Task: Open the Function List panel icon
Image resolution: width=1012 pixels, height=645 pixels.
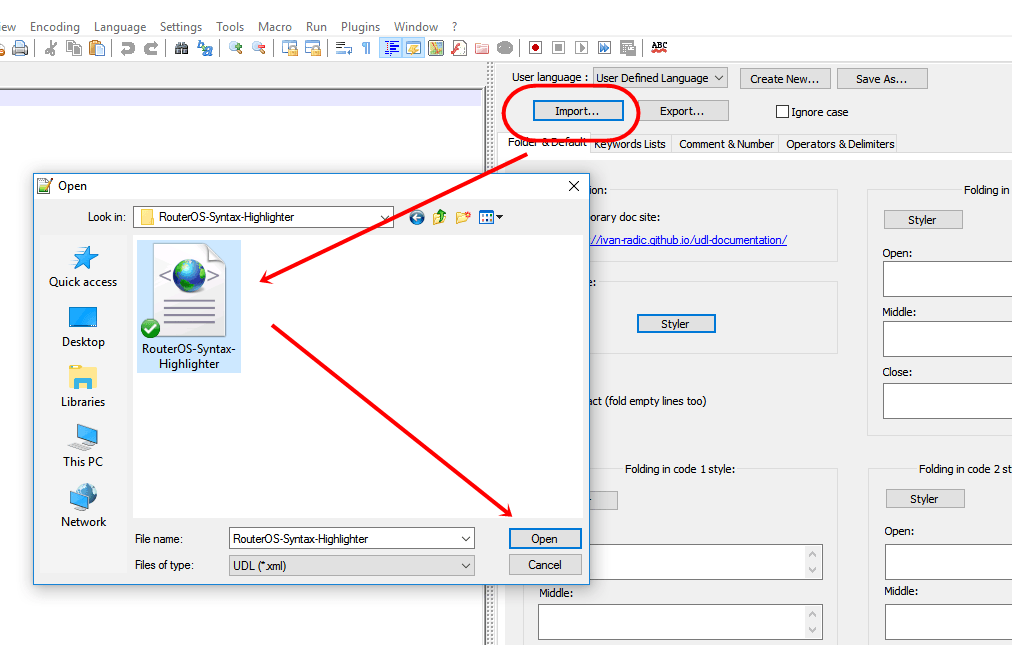Action: point(459,48)
